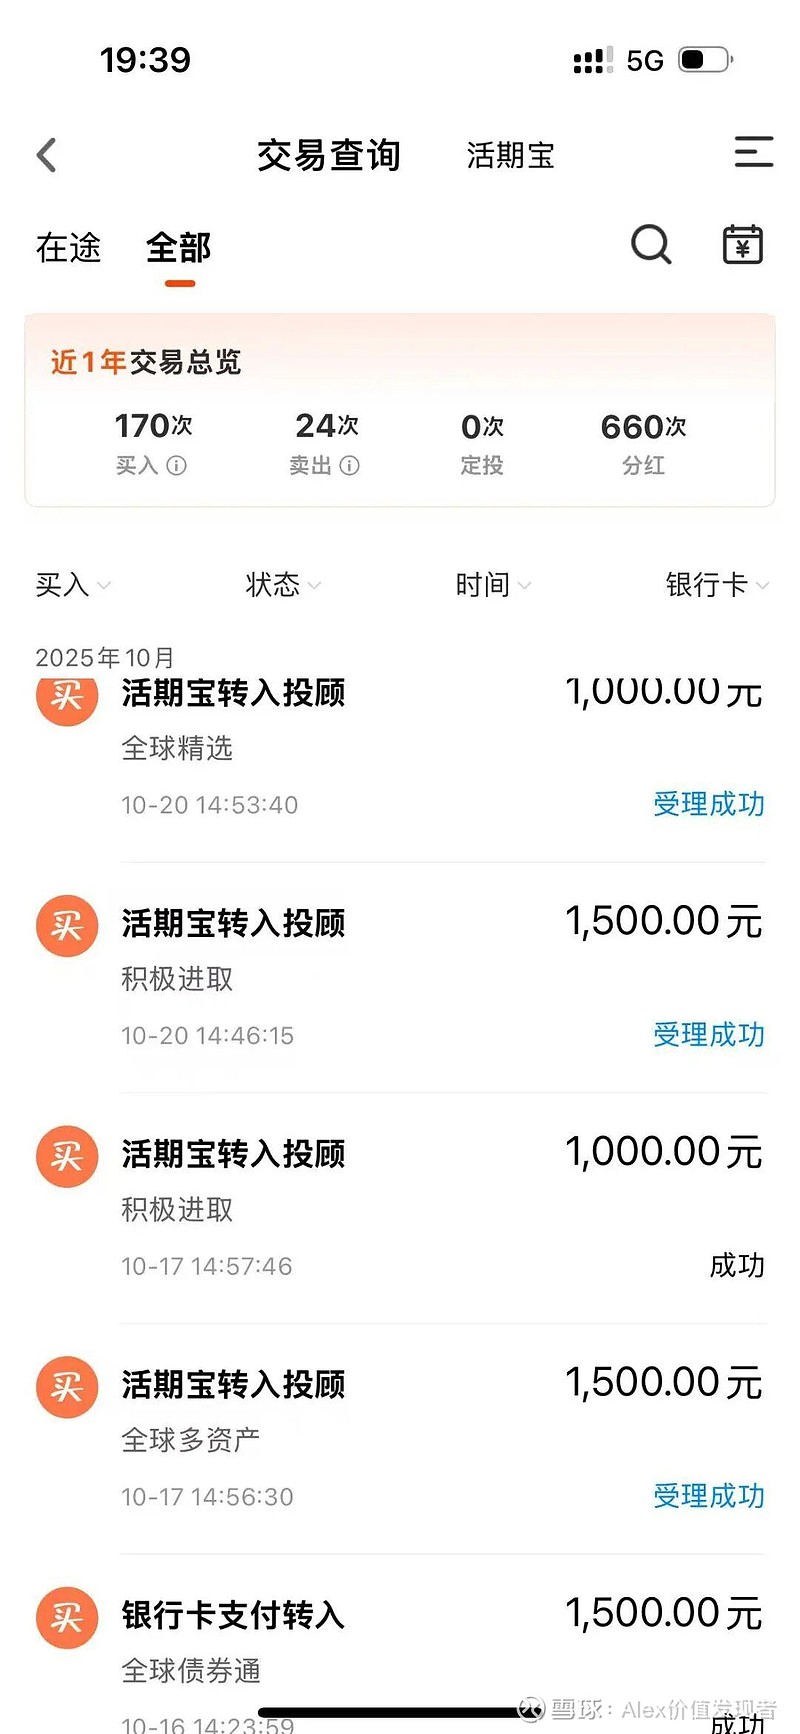
Task: Tap the 活期宝 header link
Action: point(510,156)
